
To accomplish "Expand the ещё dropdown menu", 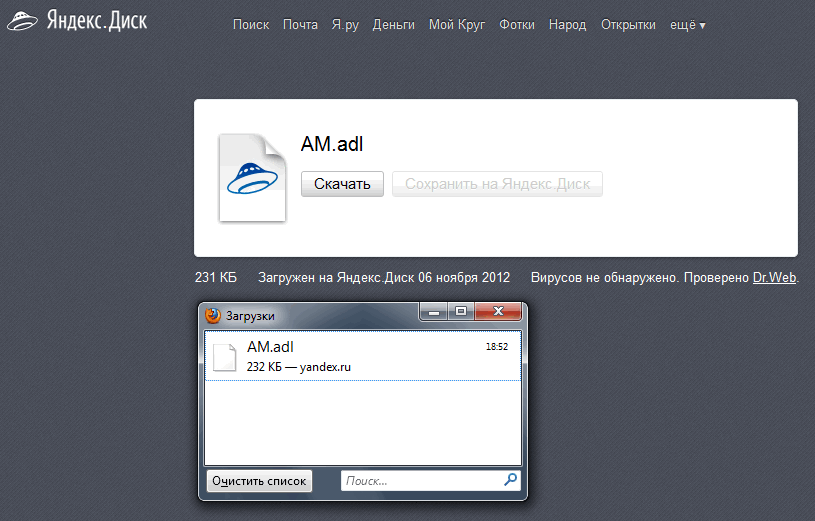I will (x=687, y=25).
